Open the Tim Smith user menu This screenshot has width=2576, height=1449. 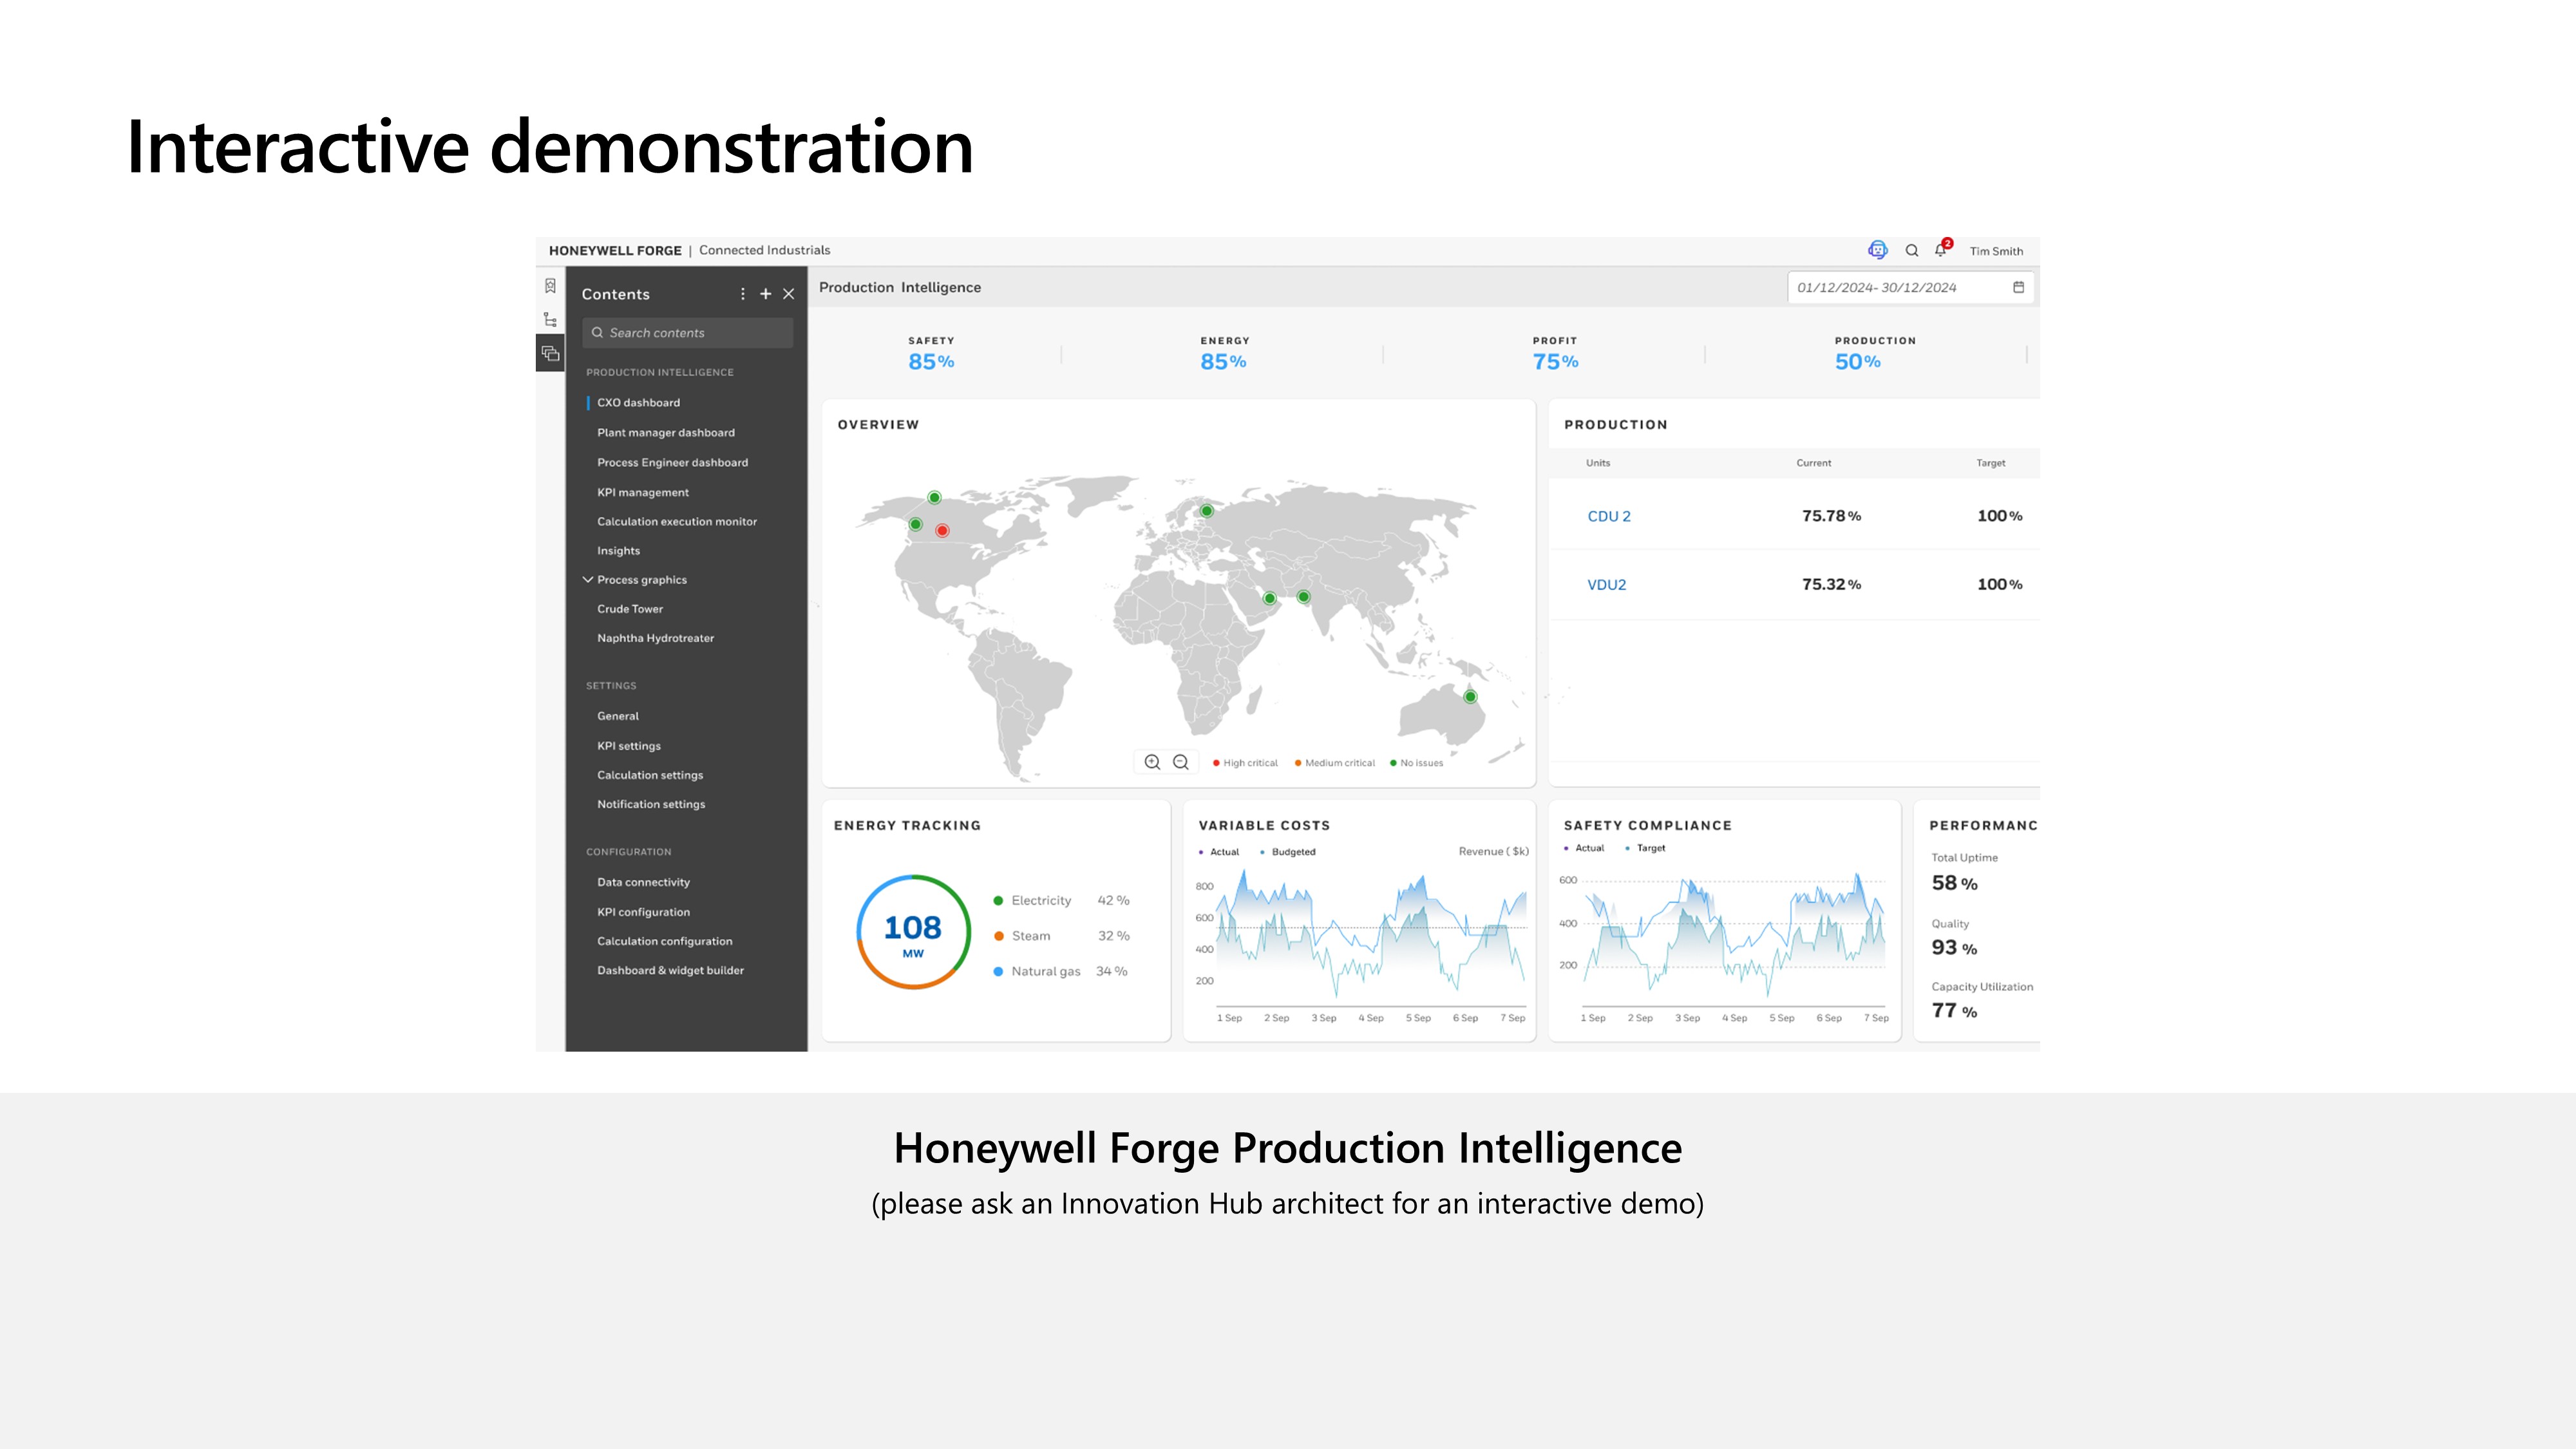[1996, 251]
